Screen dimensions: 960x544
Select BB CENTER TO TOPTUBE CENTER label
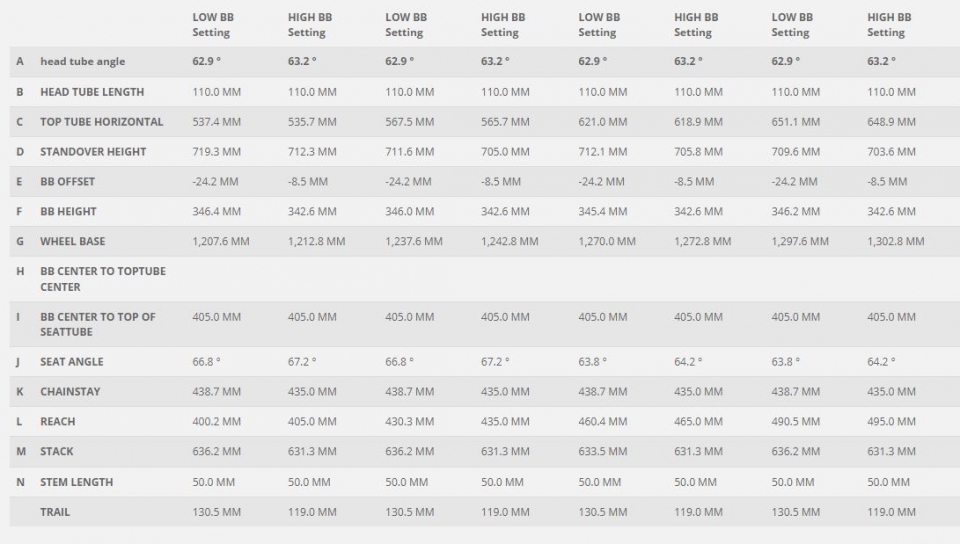103,279
